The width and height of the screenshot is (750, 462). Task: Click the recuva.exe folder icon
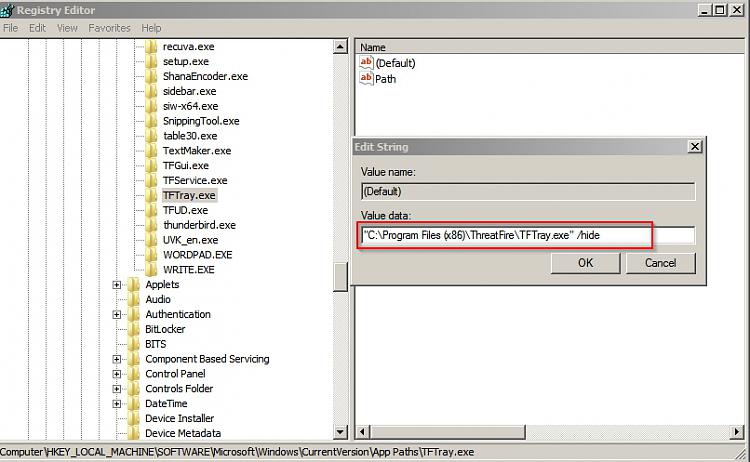[x=151, y=46]
